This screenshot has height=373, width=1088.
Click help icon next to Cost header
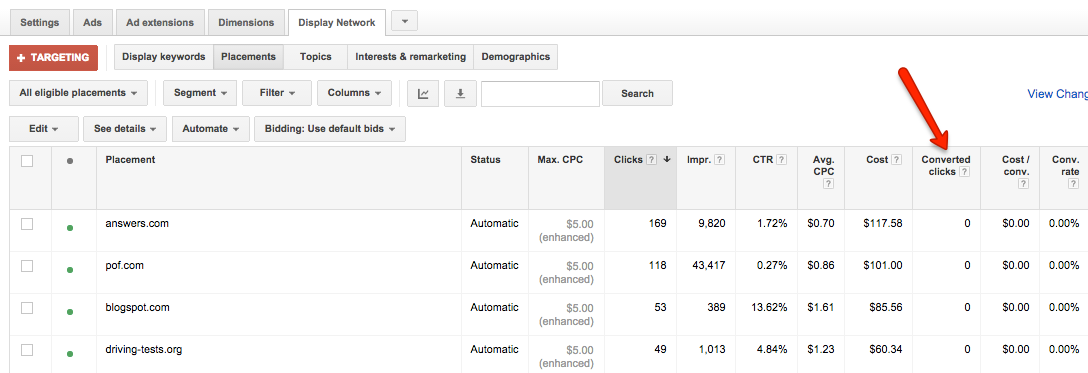point(897,159)
